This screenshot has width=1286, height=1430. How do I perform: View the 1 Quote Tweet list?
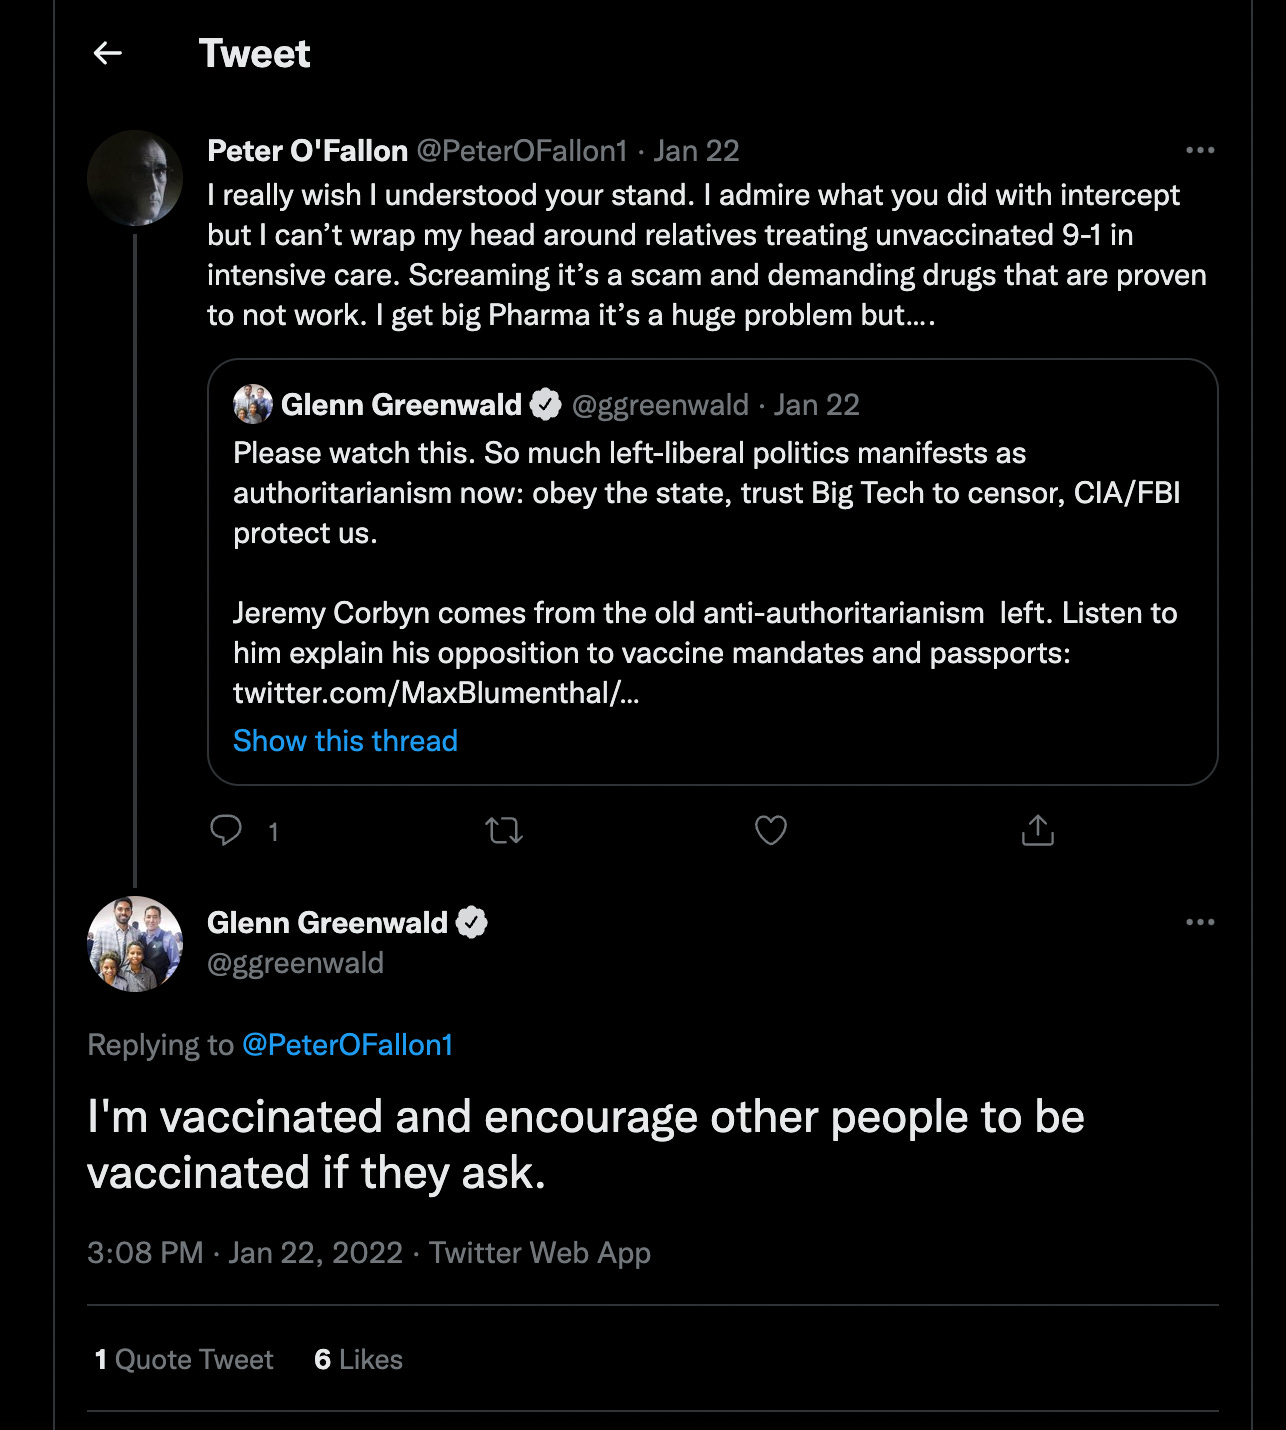pos(184,1359)
